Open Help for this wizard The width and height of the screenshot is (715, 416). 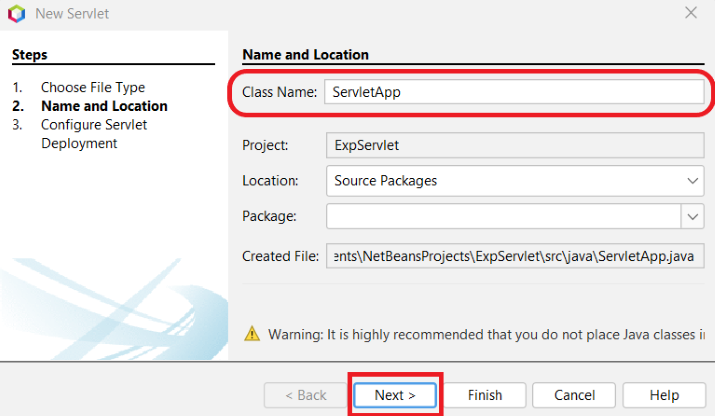coord(663,395)
